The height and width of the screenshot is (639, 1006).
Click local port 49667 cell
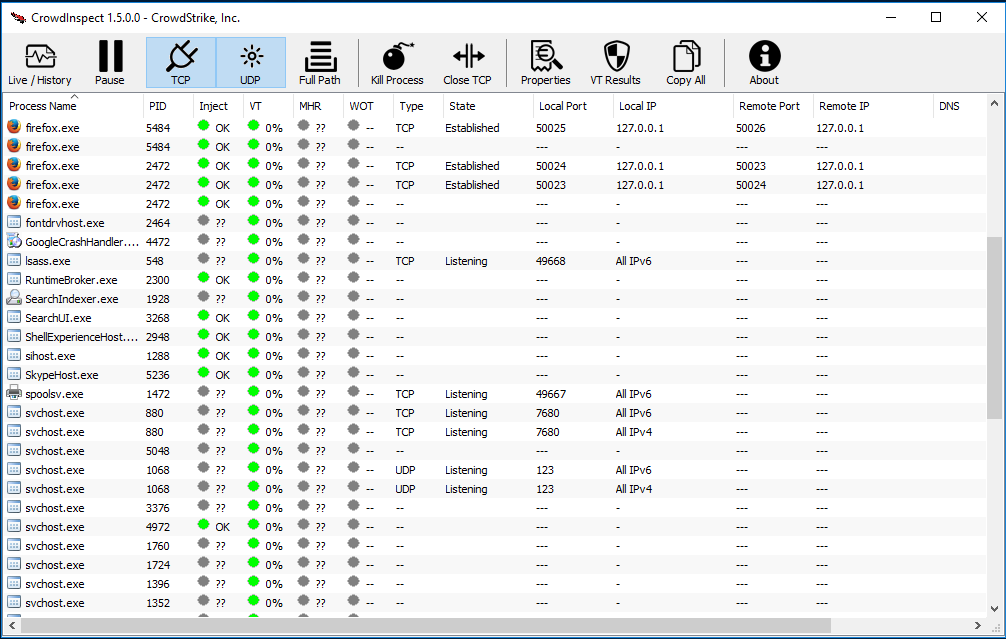551,394
